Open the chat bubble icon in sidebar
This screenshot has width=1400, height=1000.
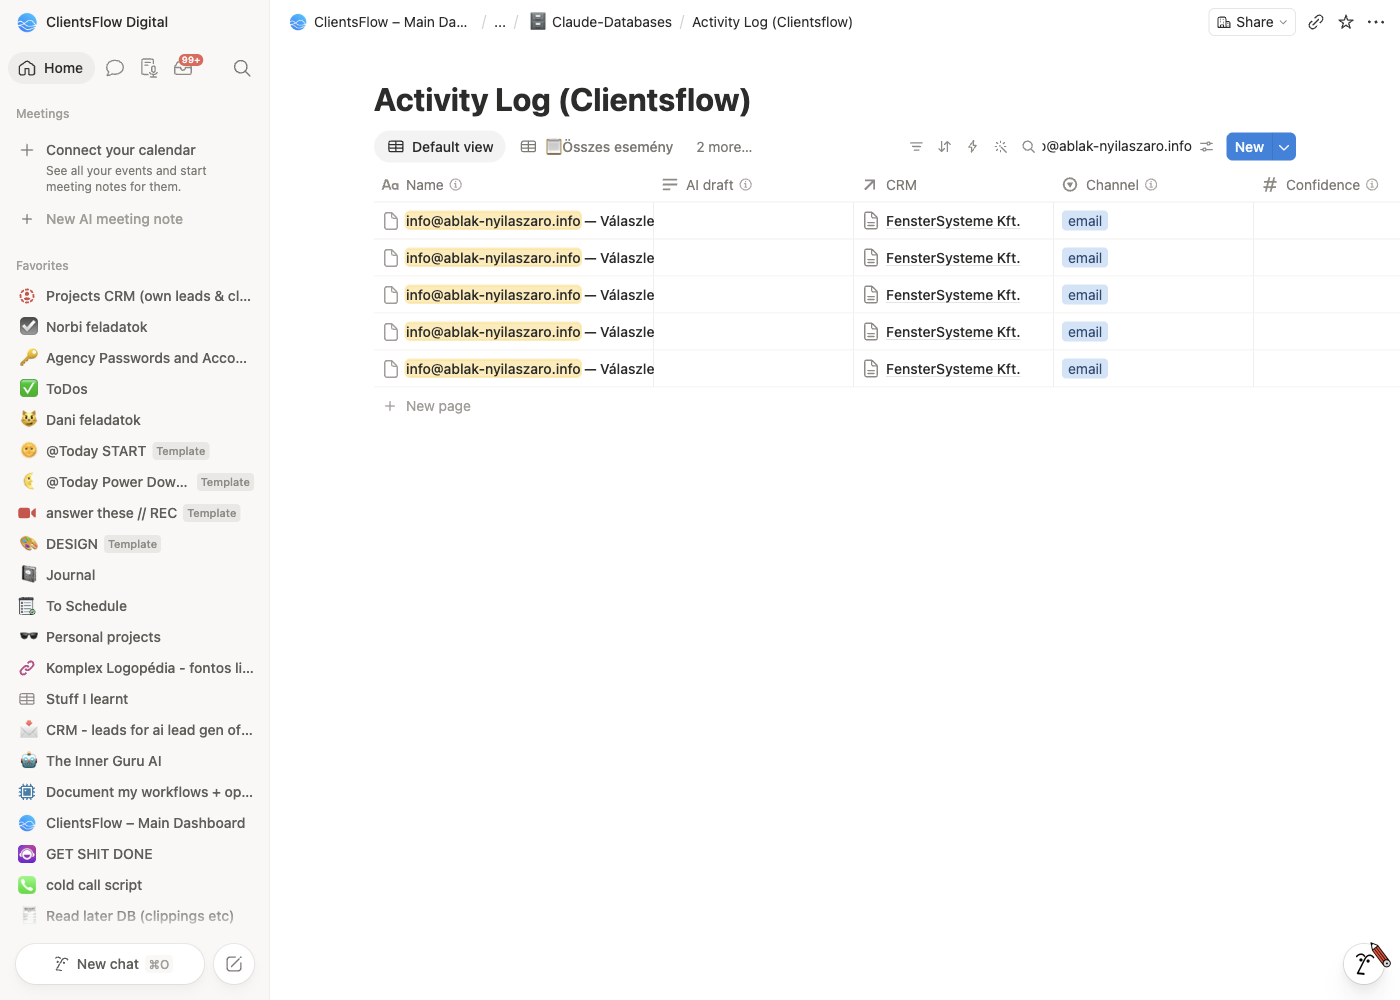click(115, 68)
